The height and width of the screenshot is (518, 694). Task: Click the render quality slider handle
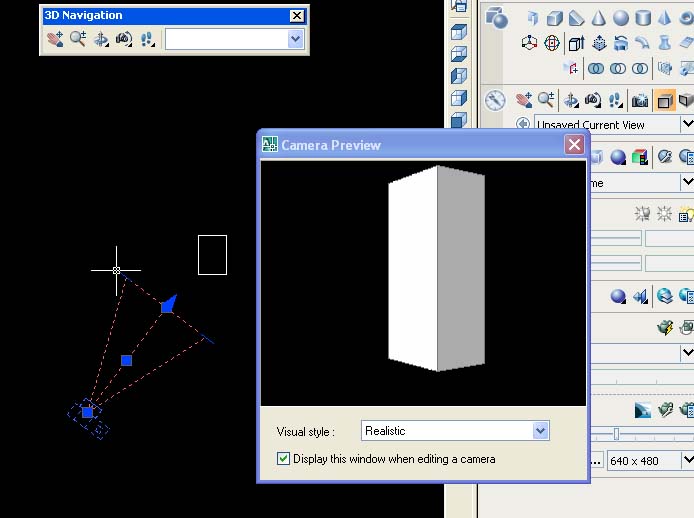pyautogui.click(x=616, y=433)
